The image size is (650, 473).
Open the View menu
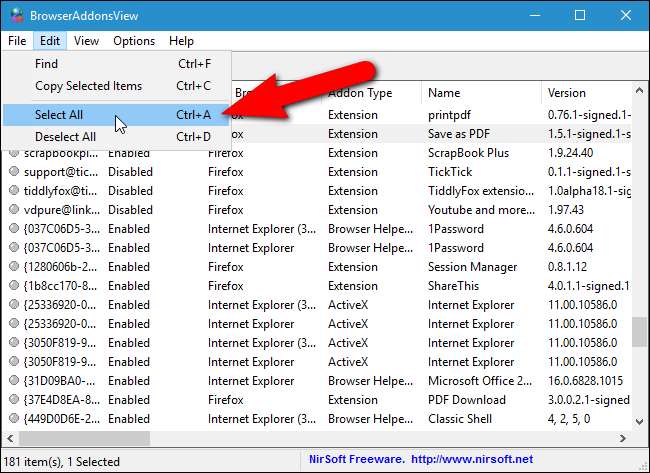(86, 41)
